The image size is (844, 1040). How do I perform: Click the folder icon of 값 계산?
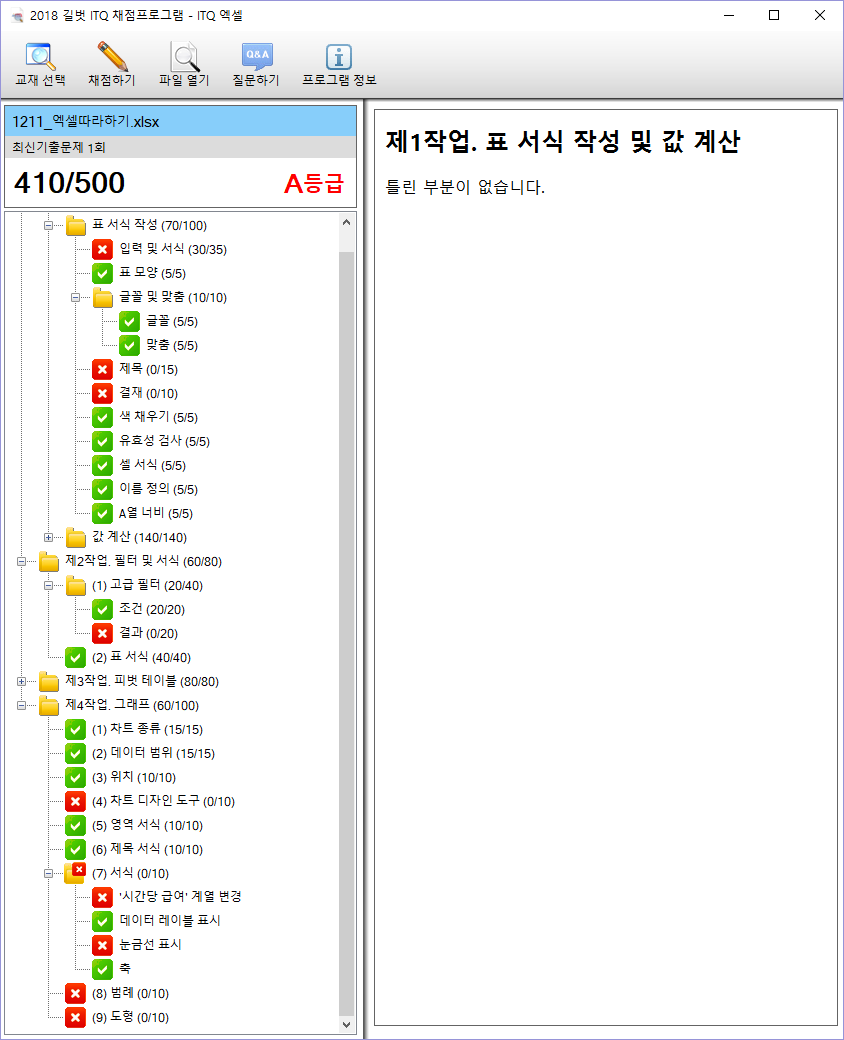pyautogui.click(x=76, y=537)
